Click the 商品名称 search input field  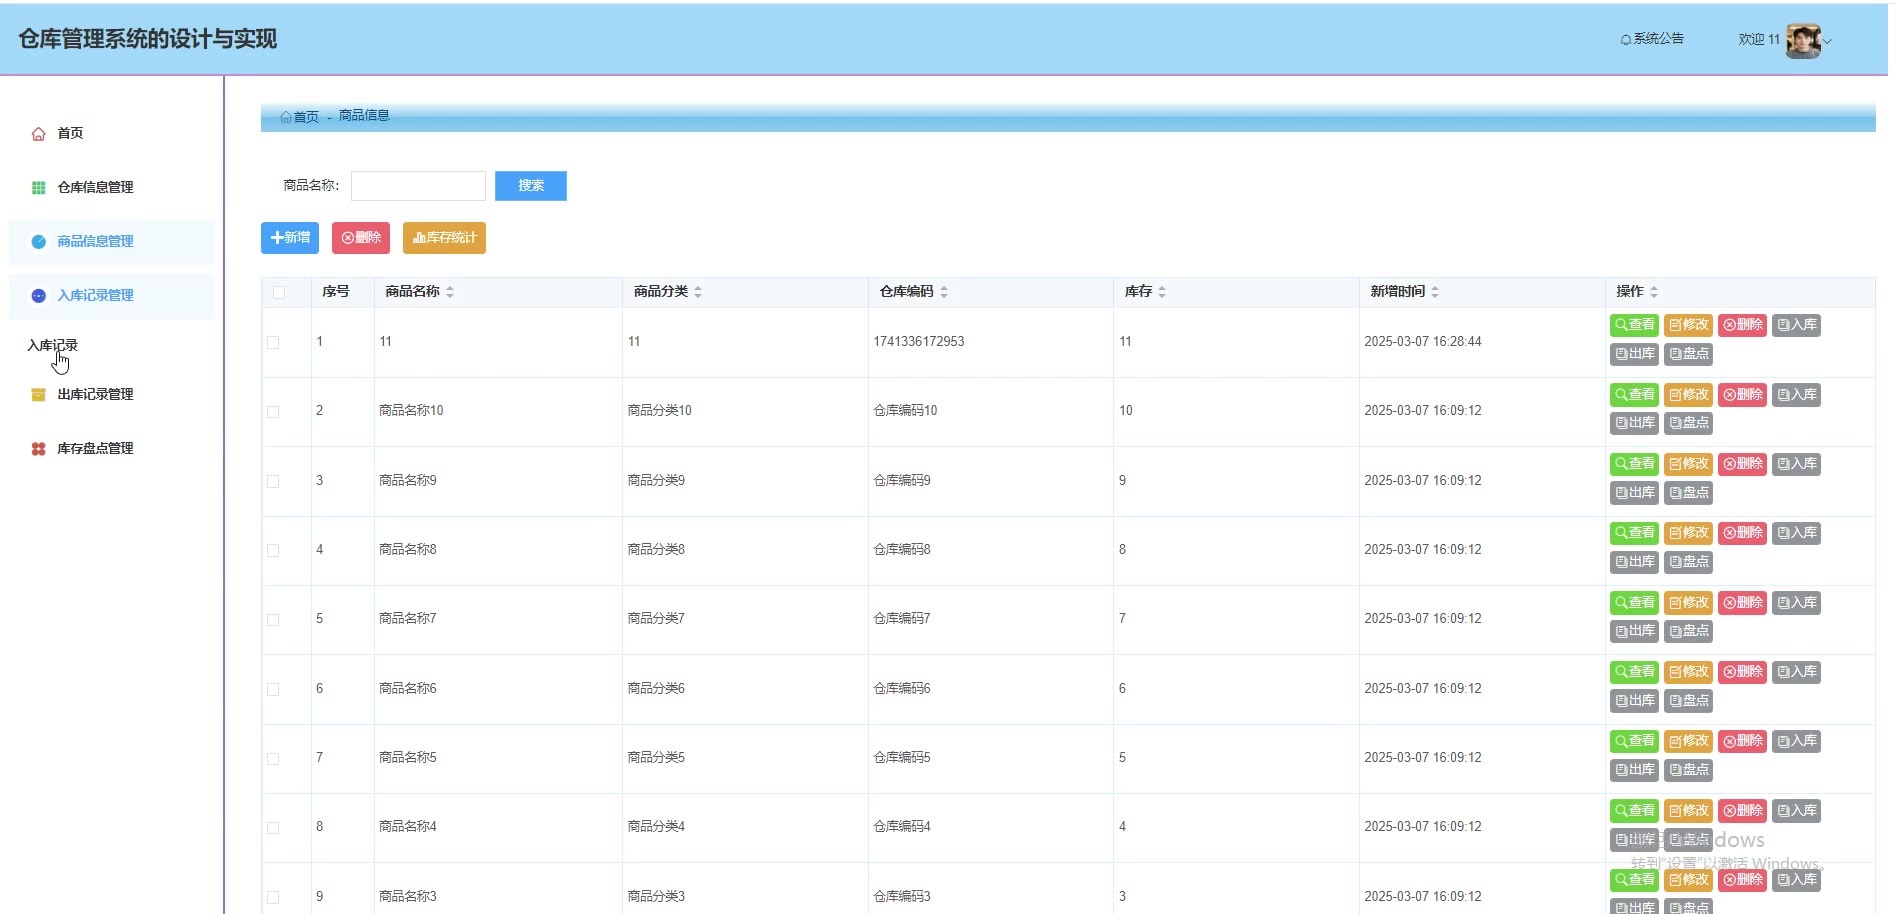(x=418, y=186)
